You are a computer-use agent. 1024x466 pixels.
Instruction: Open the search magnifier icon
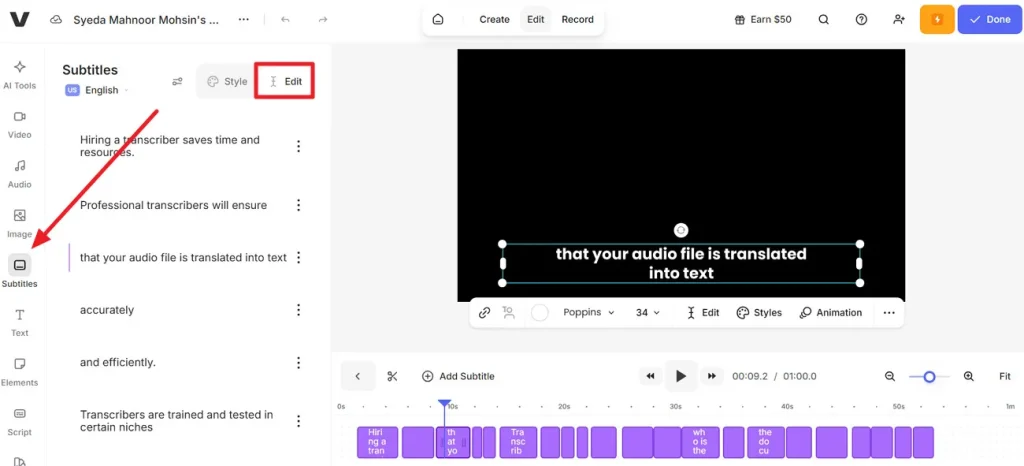pos(824,20)
